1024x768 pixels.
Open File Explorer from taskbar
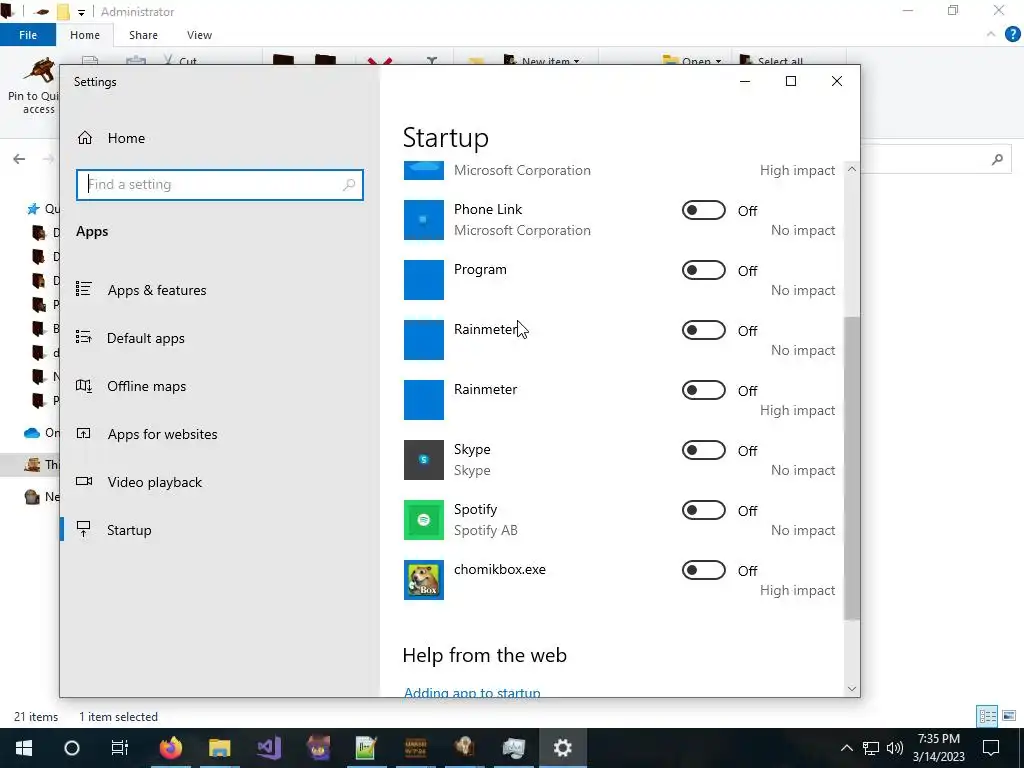coord(219,748)
